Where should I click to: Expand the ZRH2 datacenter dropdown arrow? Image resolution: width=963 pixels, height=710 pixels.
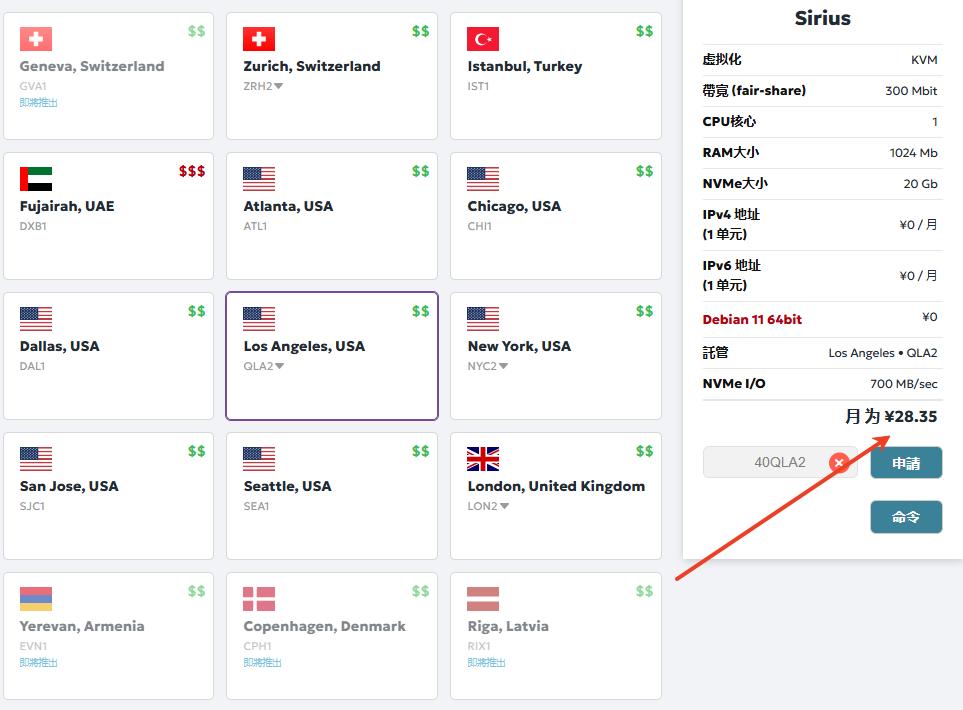279,86
